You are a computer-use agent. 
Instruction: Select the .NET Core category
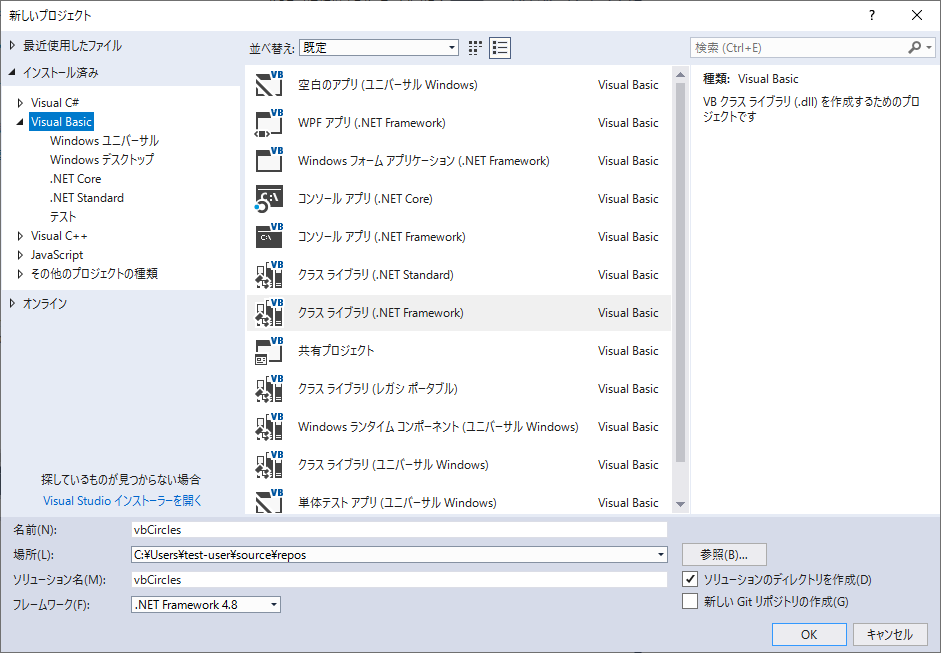pyautogui.click(x=76, y=179)
